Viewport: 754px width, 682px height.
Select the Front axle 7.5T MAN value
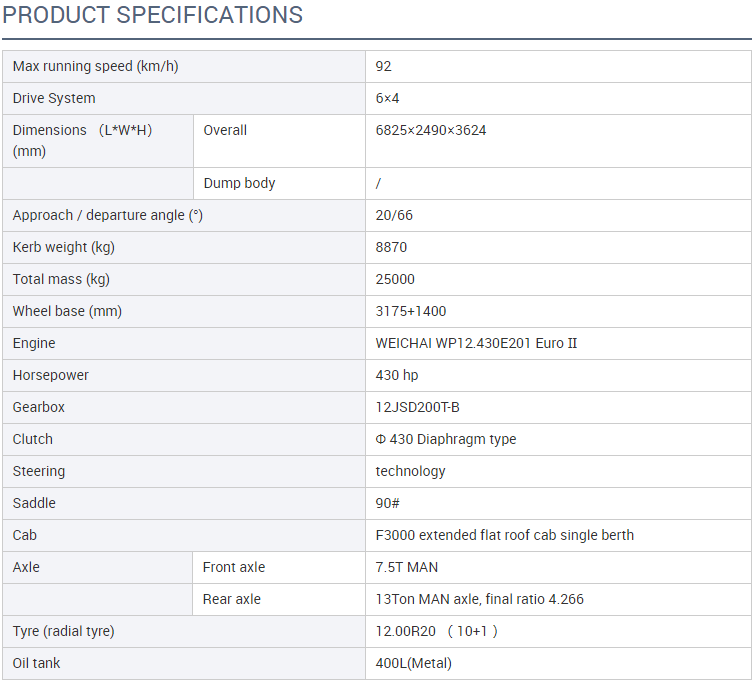click(x=406, y=568)
